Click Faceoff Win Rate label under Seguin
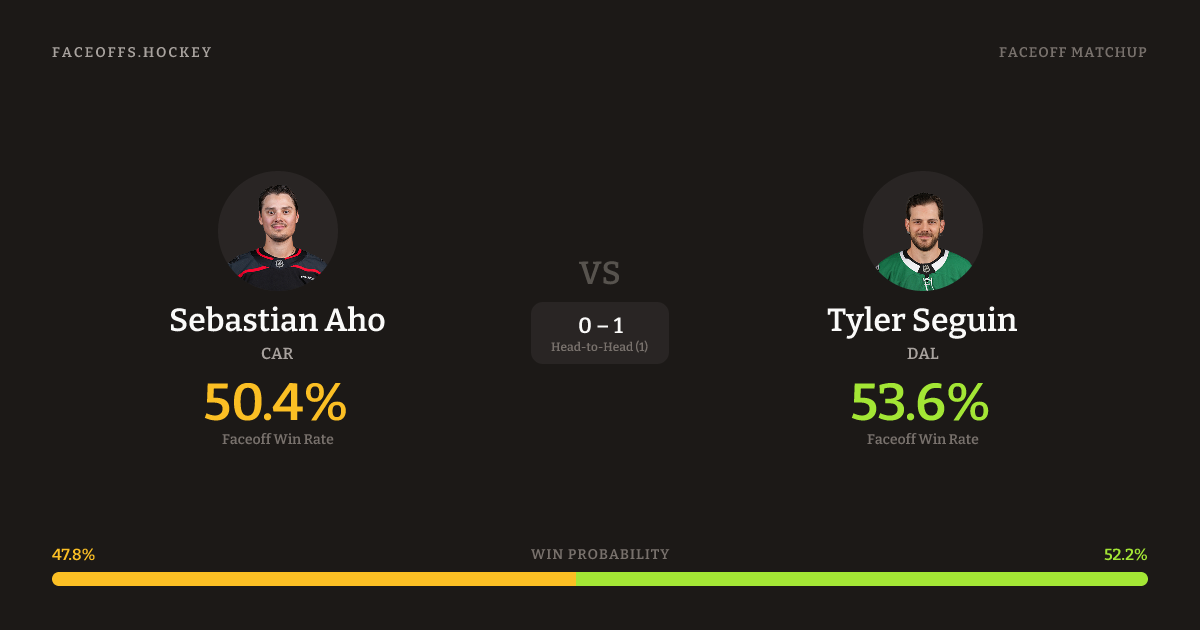The width and height of the screenshot is (1200, 630). click(922, 439)
